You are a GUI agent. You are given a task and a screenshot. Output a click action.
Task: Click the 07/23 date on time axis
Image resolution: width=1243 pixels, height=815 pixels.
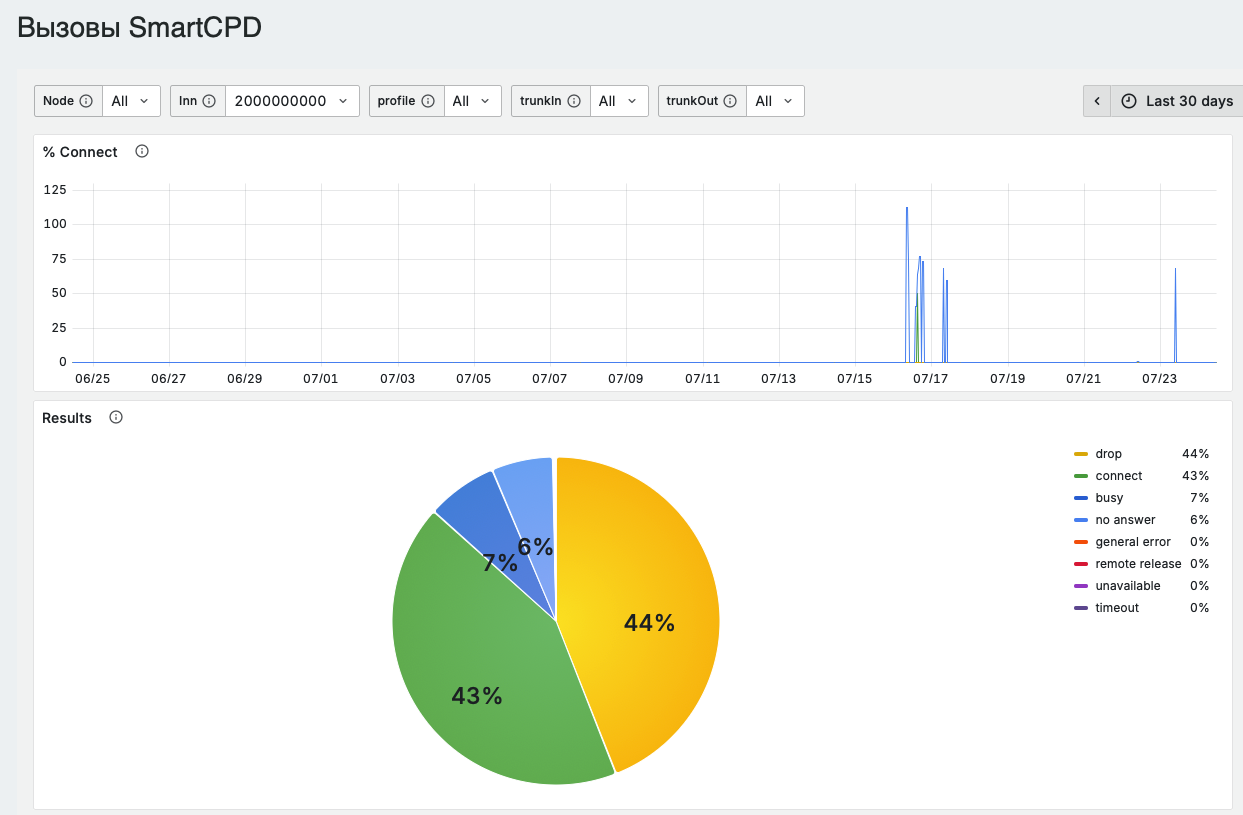(x=1160, y=379)
